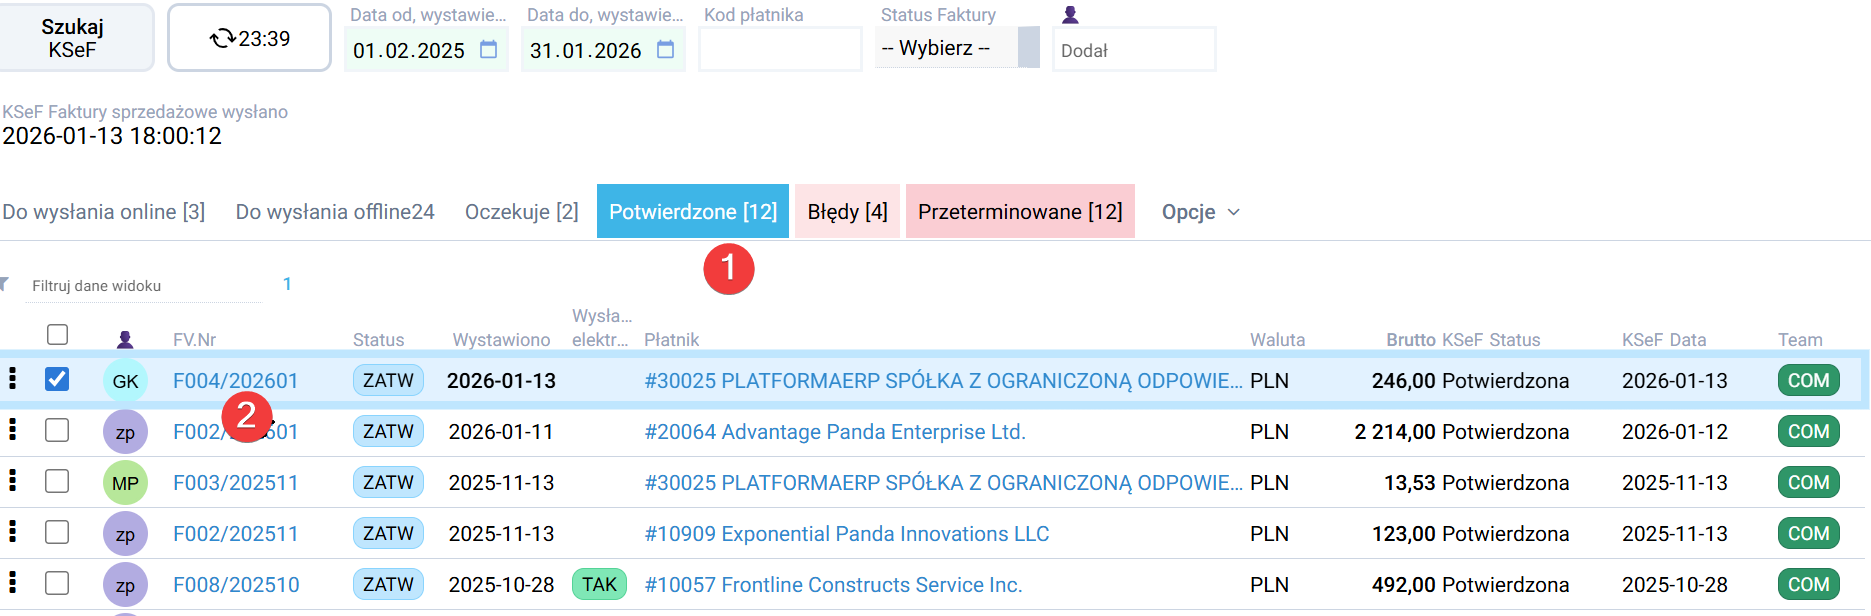Click the GK avatar on invoice F004/202601

(124, 380)
